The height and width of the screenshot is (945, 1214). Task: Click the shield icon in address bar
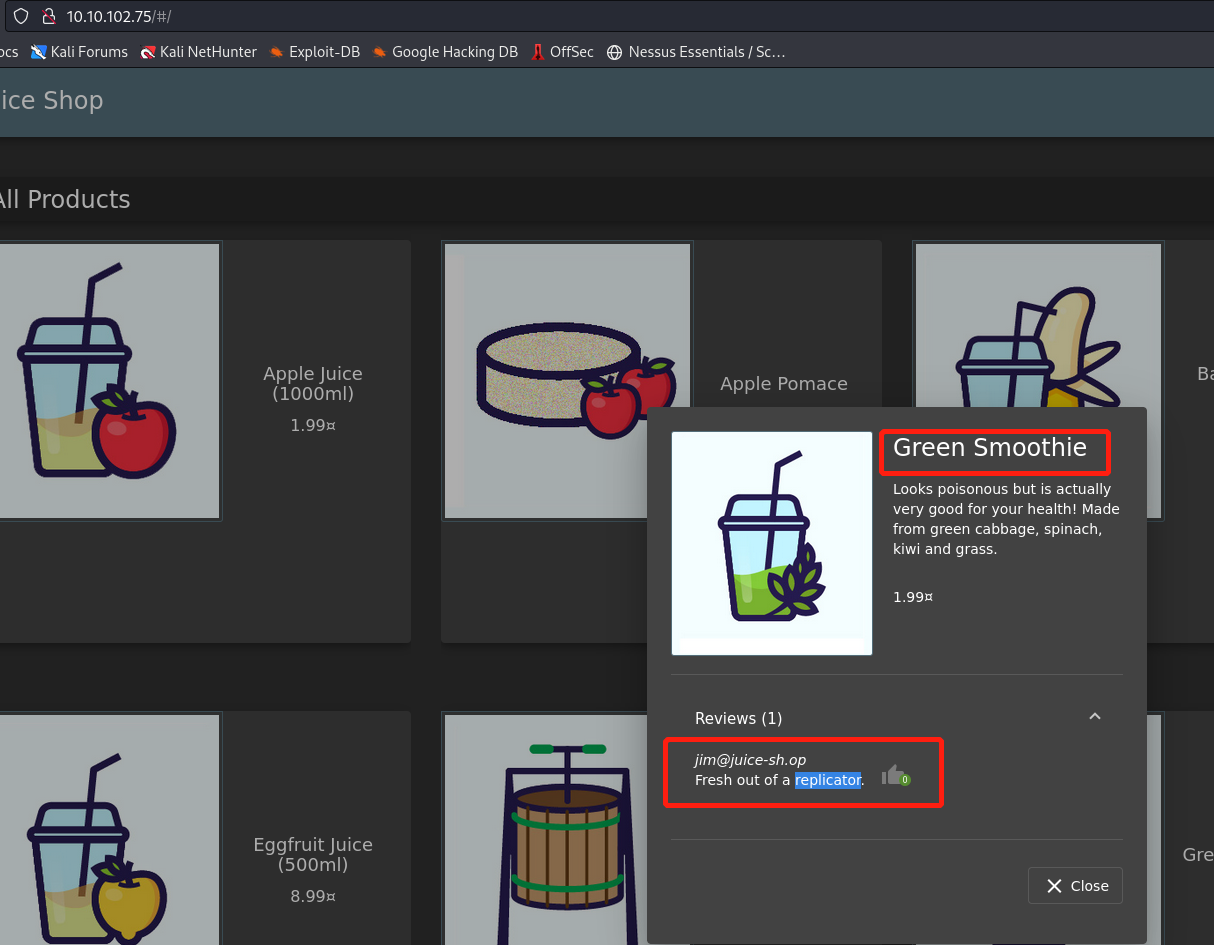click(20, 16)
